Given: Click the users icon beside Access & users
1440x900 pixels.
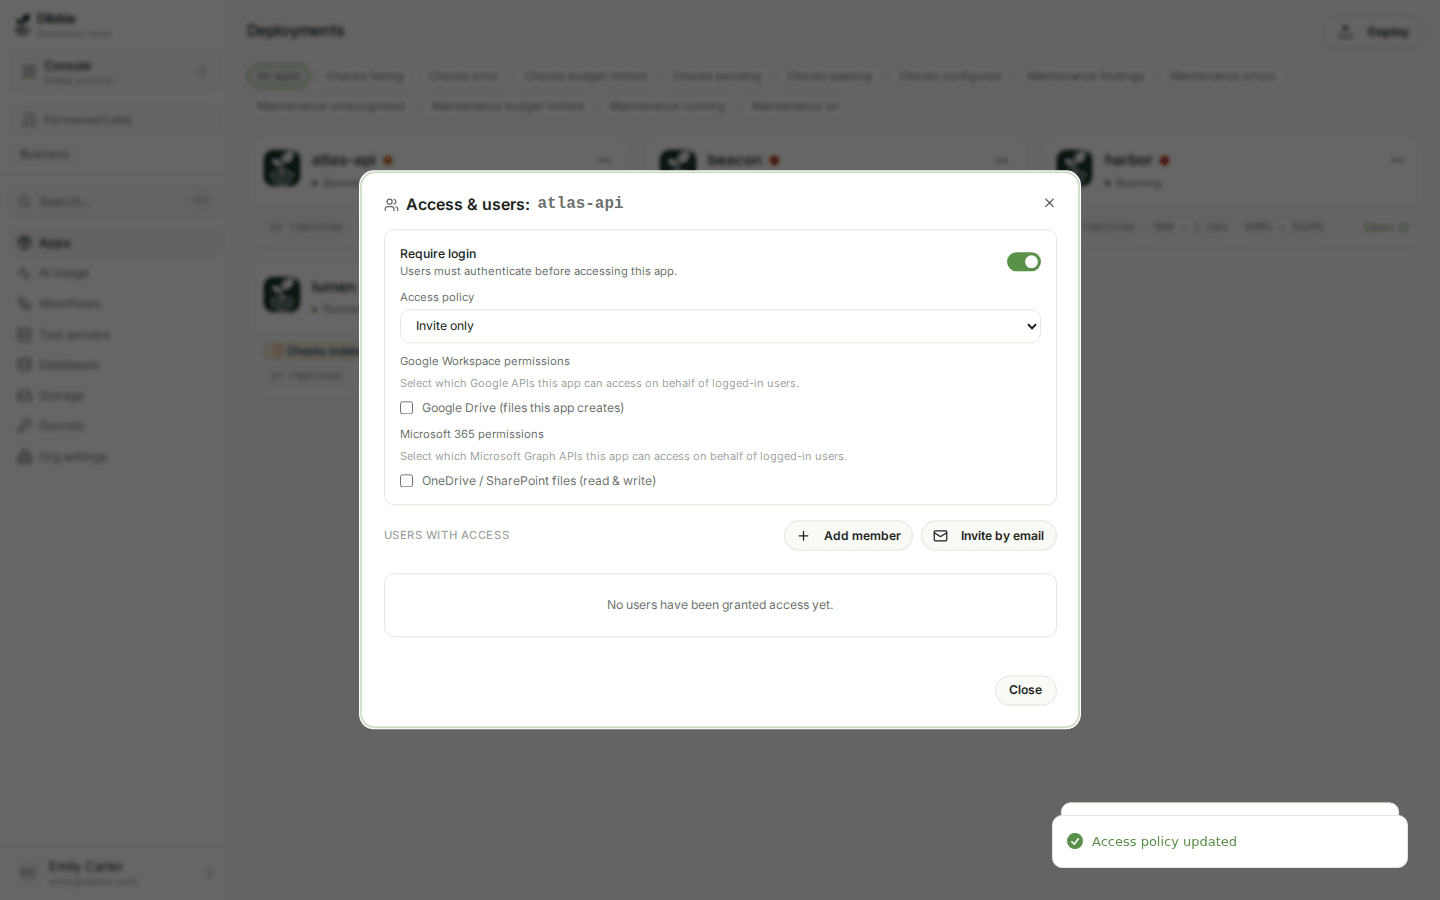Looking at the screenshot, I should 392,205.
